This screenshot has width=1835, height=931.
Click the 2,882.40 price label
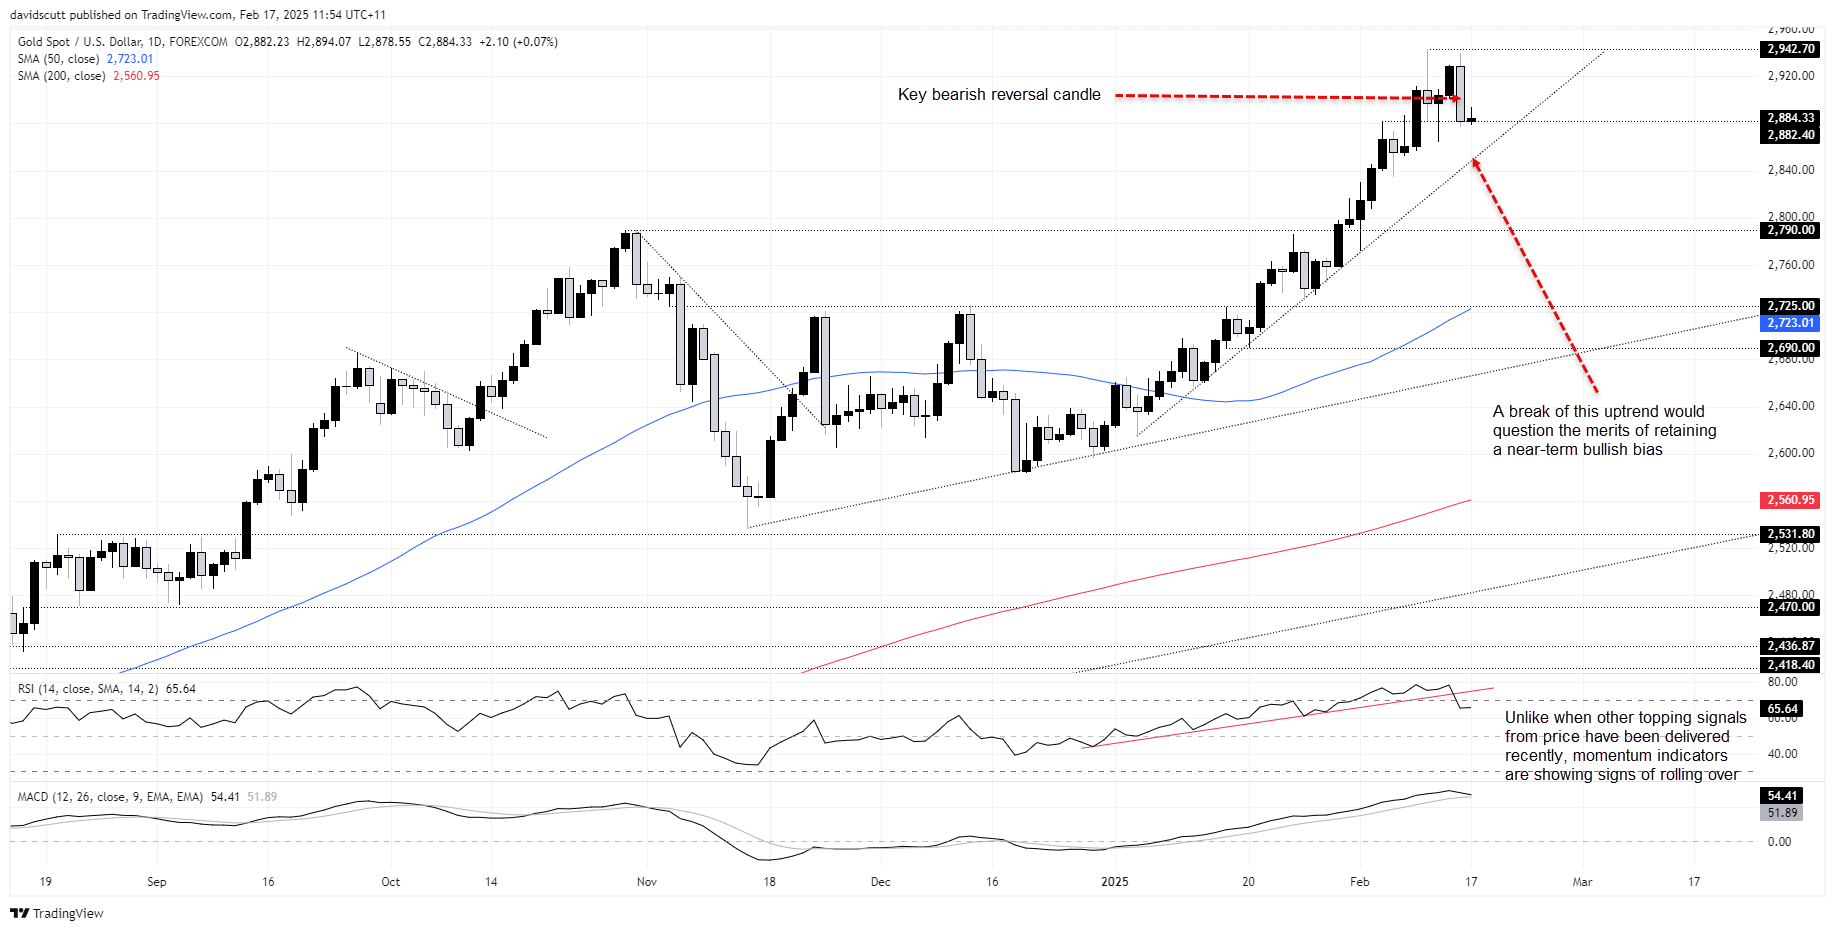(1790, 135)
